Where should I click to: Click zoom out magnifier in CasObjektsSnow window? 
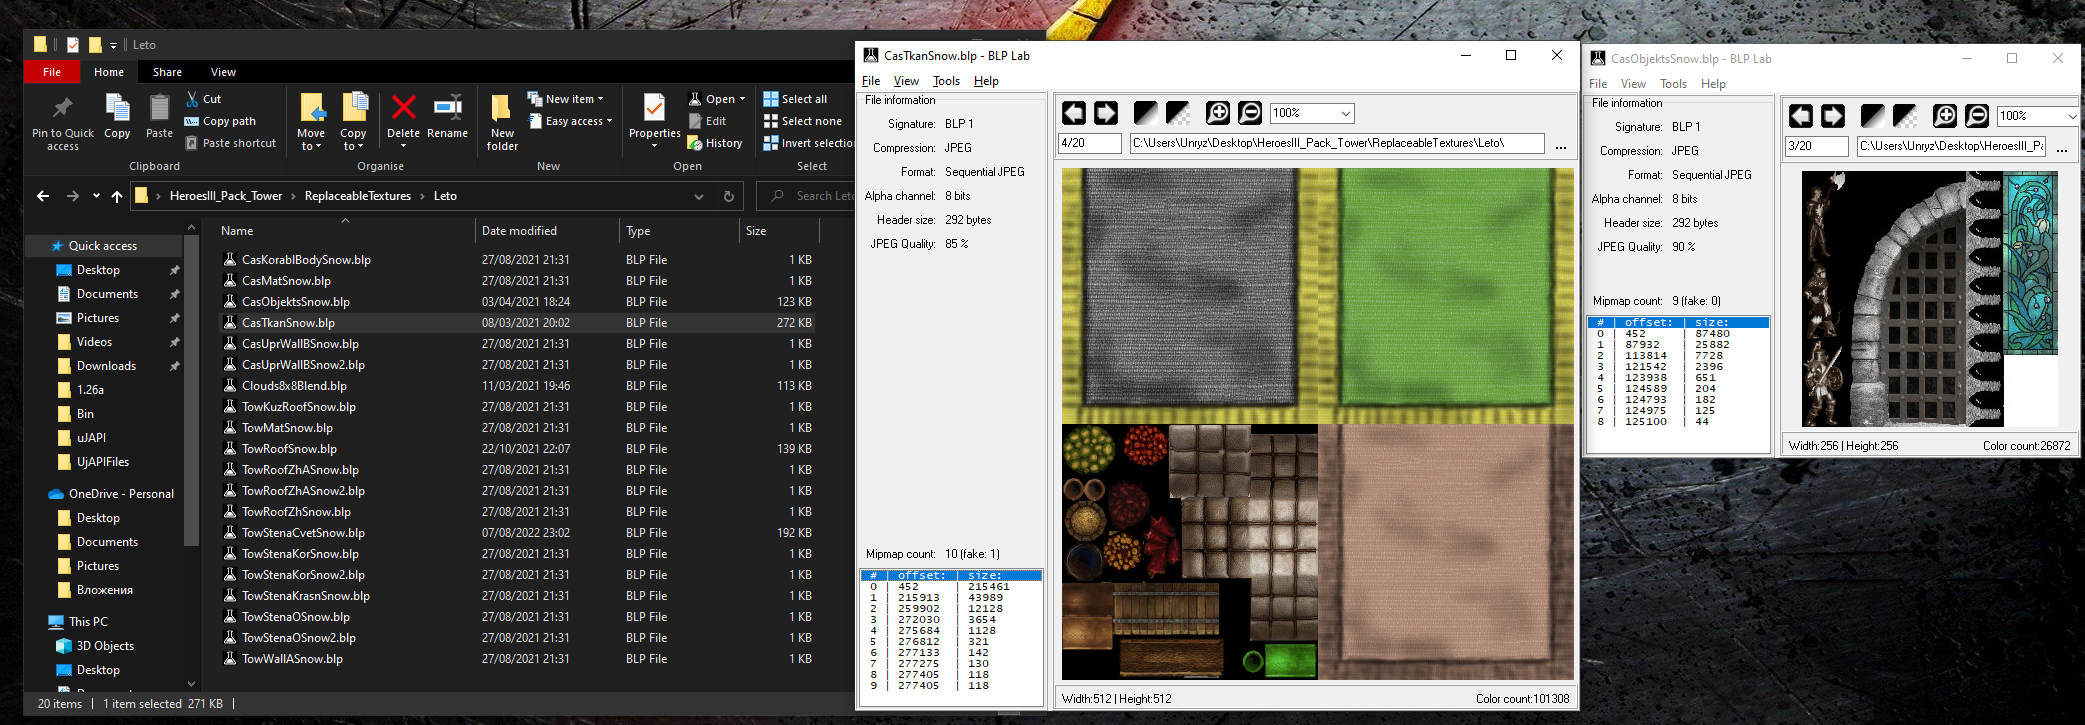(x=1976, y=117)
